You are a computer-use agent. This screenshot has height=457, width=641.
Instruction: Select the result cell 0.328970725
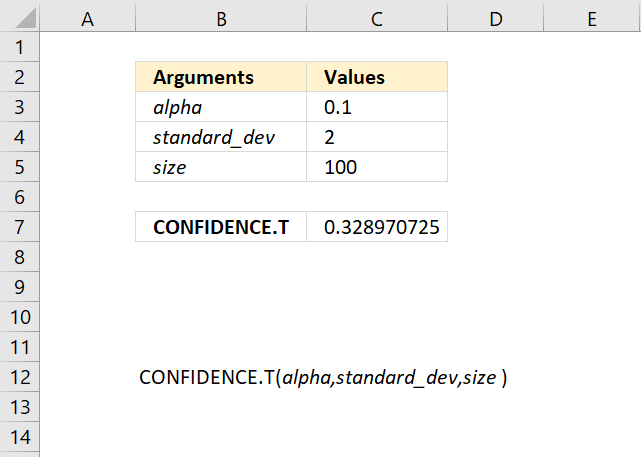click(377, 227)
